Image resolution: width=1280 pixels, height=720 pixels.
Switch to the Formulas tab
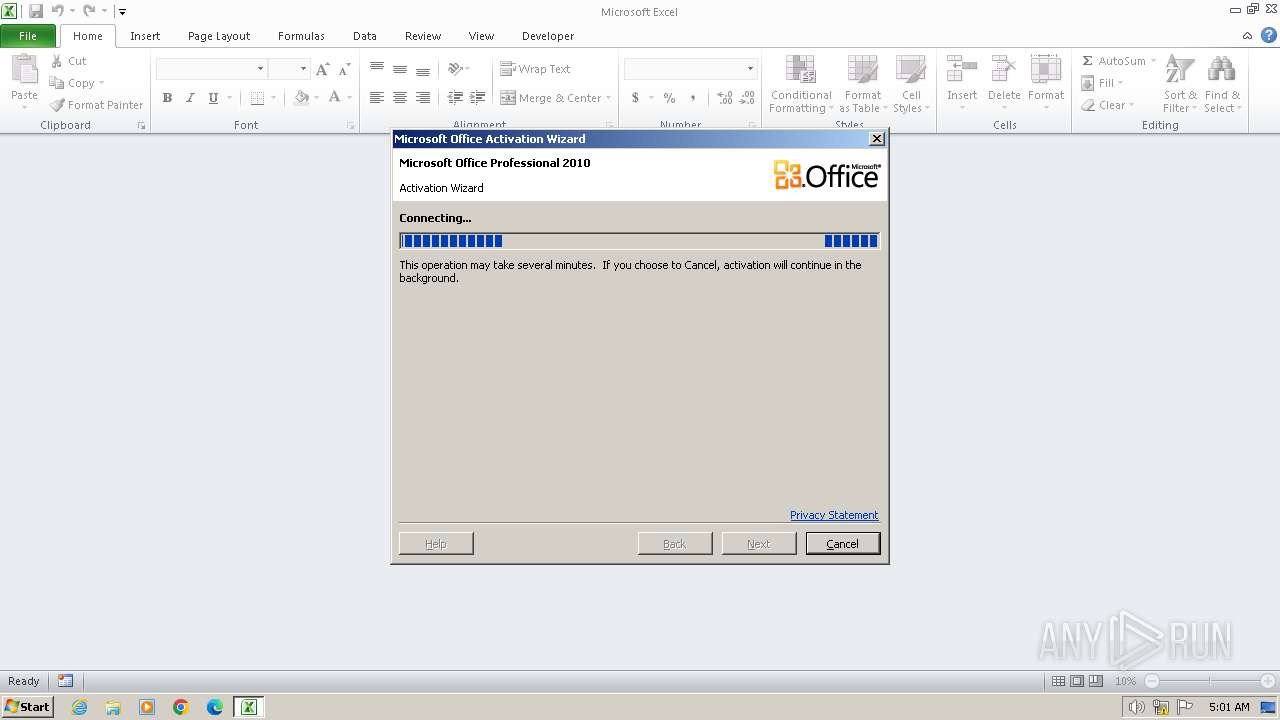tap(301, 36)
